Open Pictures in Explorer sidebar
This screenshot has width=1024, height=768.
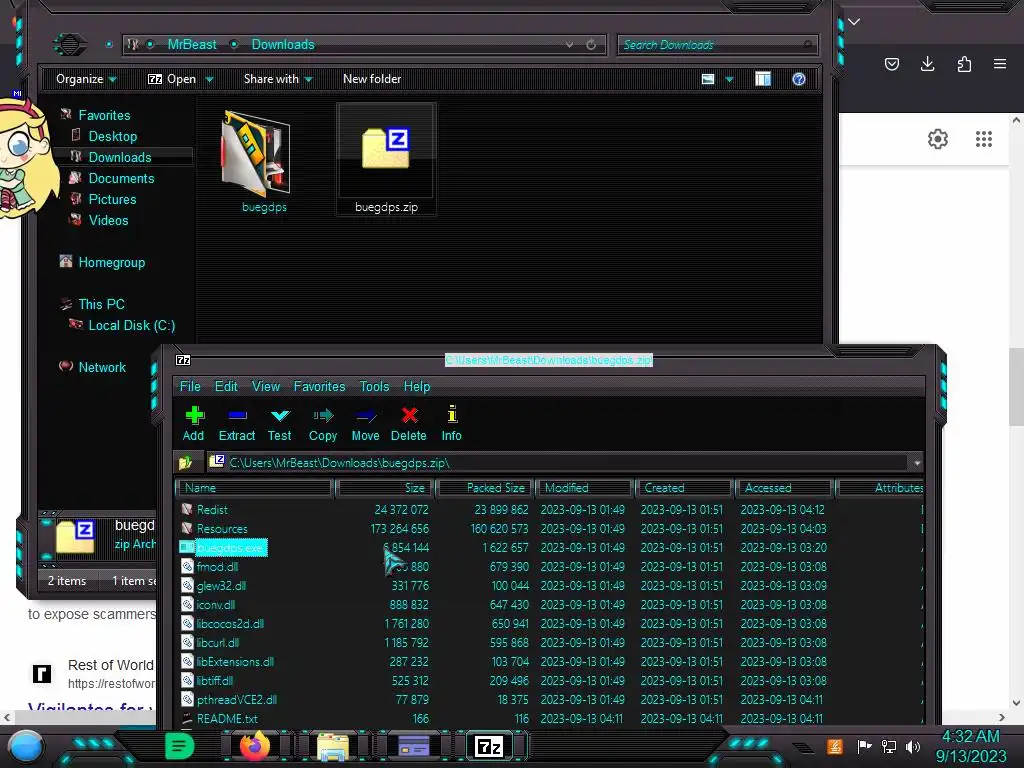coord(112,199)
